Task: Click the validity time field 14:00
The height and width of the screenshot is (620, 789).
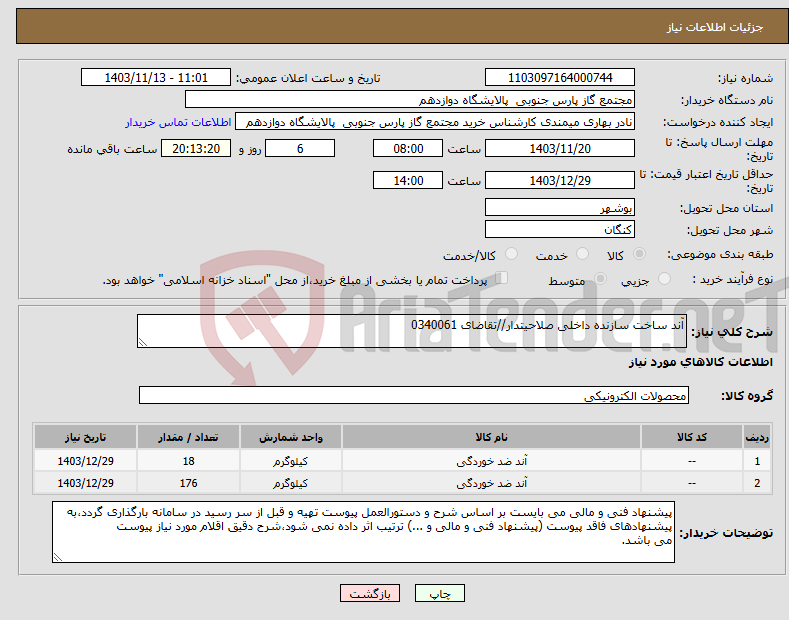Action: tap(408, 180)
